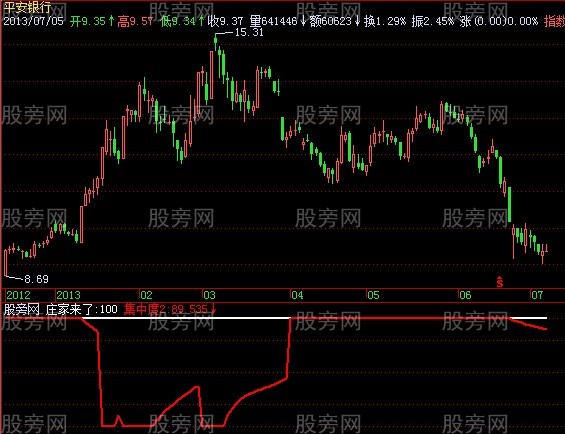Select the 03 month marker on time axis
Screen dimensions: 565x434
pos(209,295)
